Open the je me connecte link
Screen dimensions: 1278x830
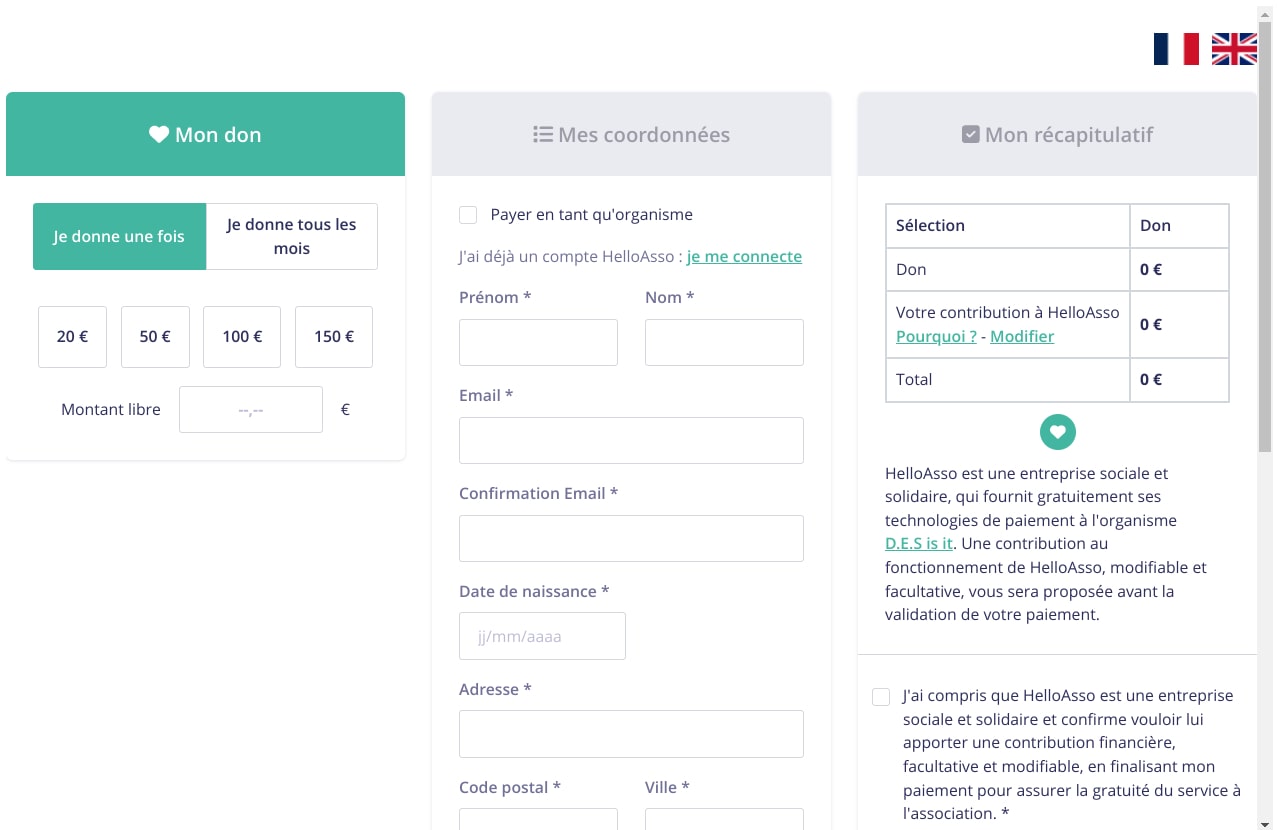744,256
